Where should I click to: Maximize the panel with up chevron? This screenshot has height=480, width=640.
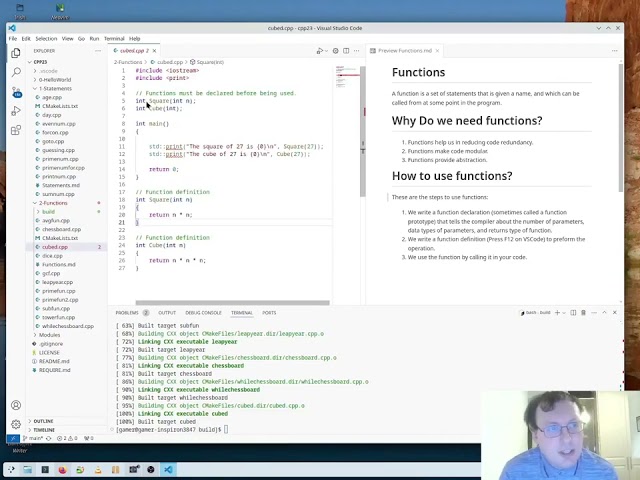click(x=604, y=313)
